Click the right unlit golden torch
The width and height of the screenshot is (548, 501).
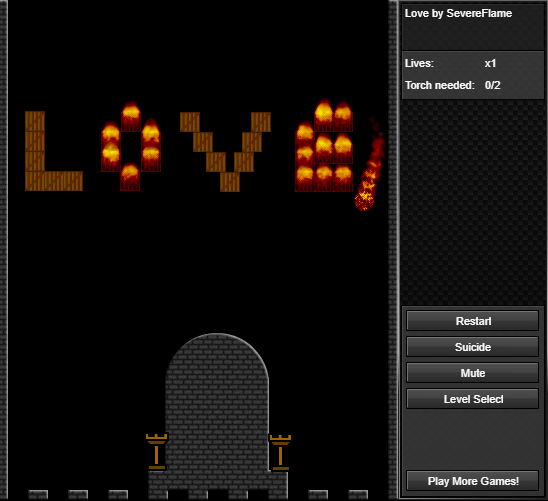(x=280, y=452)
